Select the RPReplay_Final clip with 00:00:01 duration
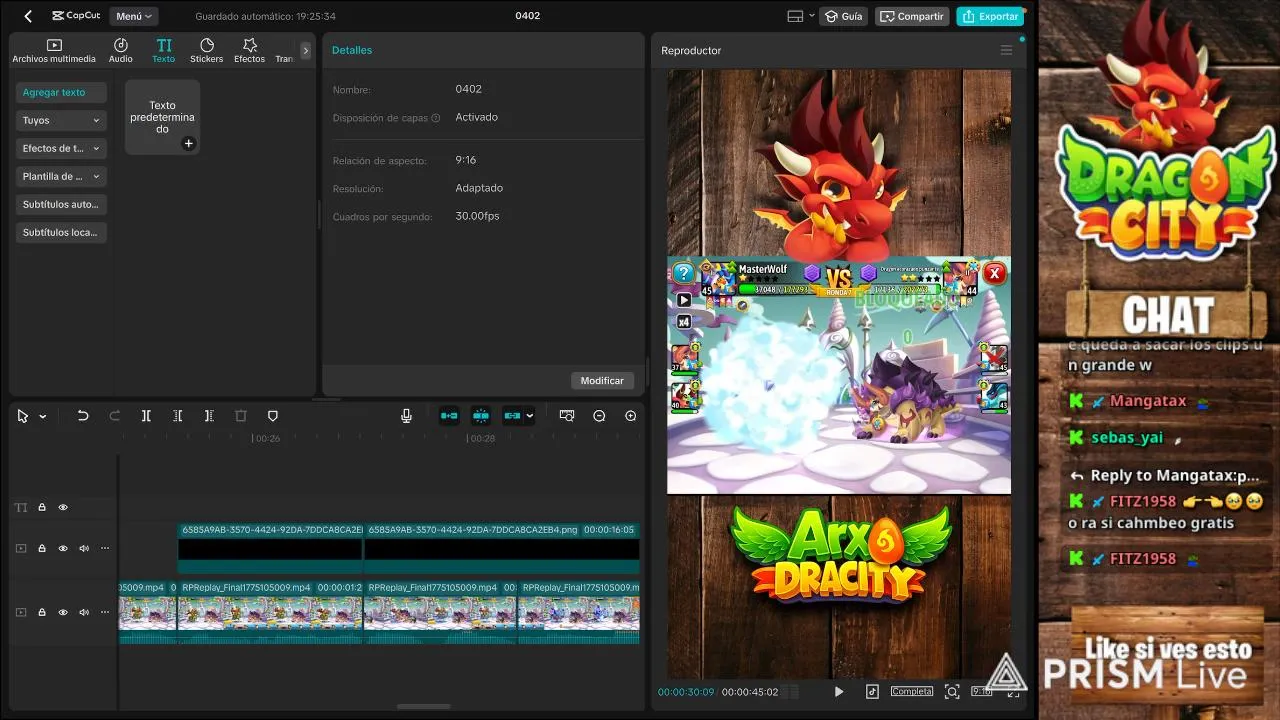 [270, 612]
